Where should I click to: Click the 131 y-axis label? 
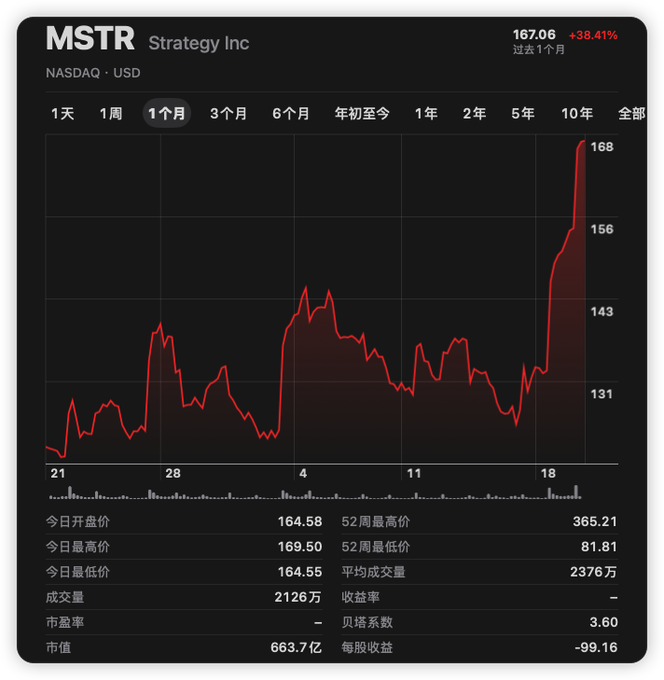click(602, 394)
